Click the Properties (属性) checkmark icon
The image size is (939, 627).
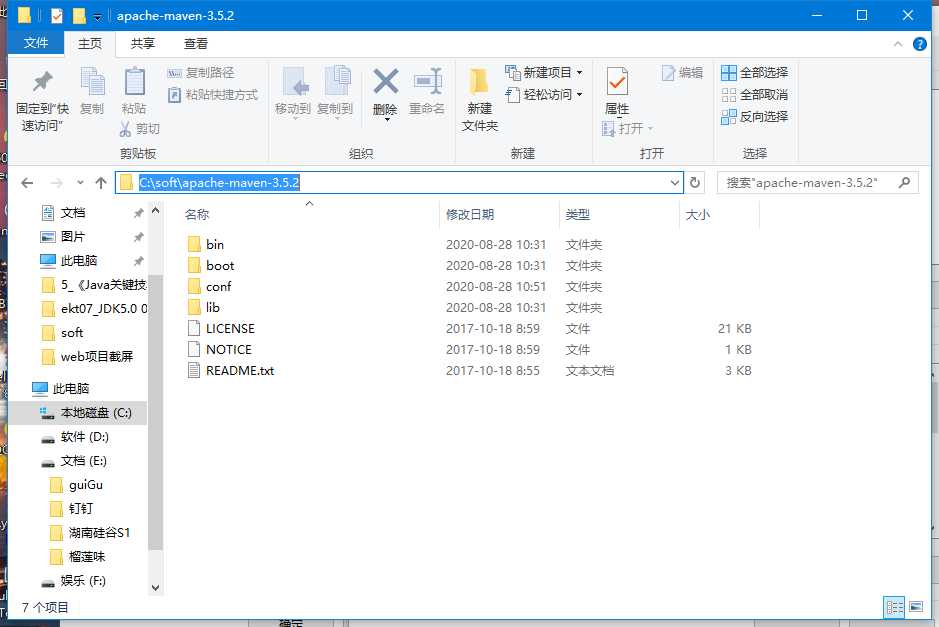(617, 82)
